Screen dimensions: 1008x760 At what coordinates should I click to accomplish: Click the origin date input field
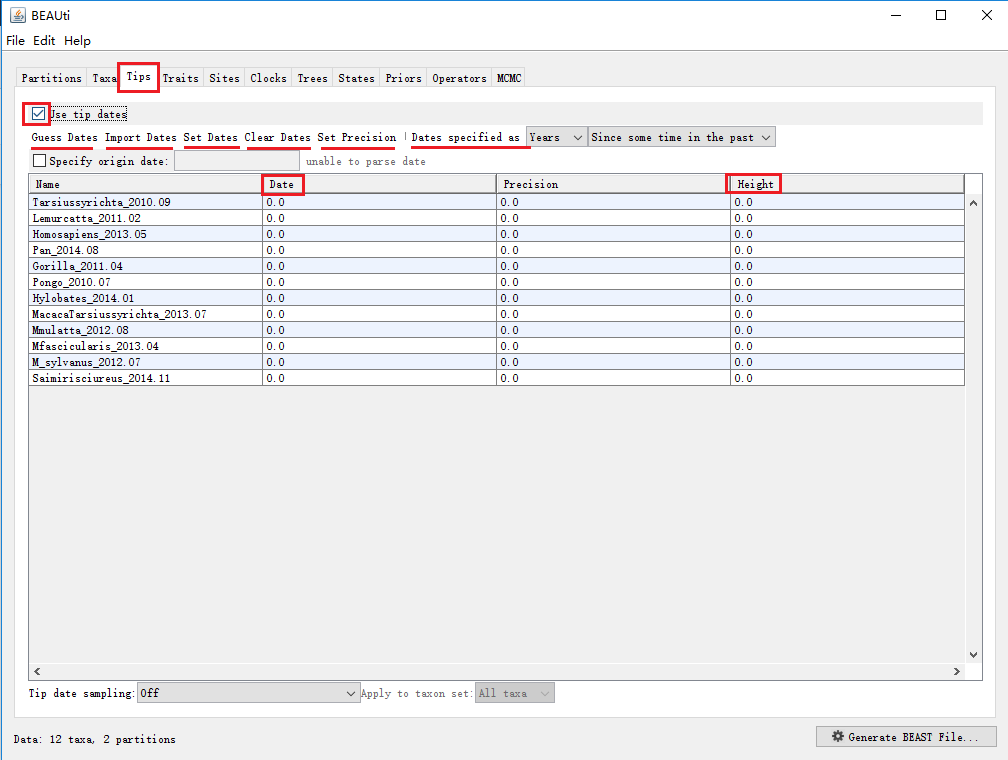237,160
